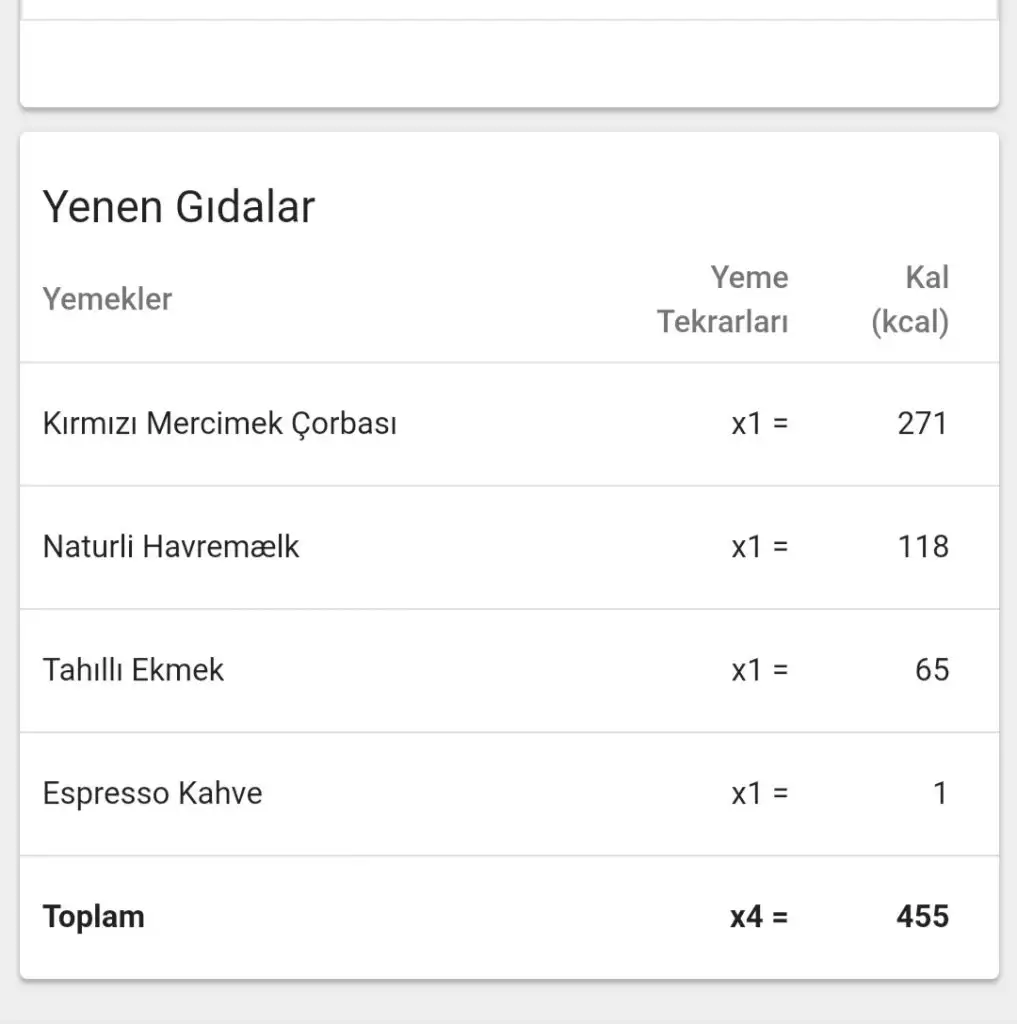Click the Yeme Tekrarları column header

click(x=723, y=299)
